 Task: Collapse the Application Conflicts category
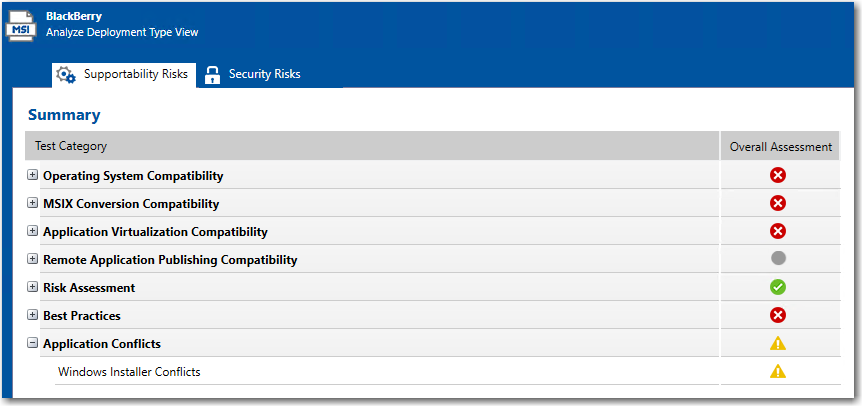(33, 344)
